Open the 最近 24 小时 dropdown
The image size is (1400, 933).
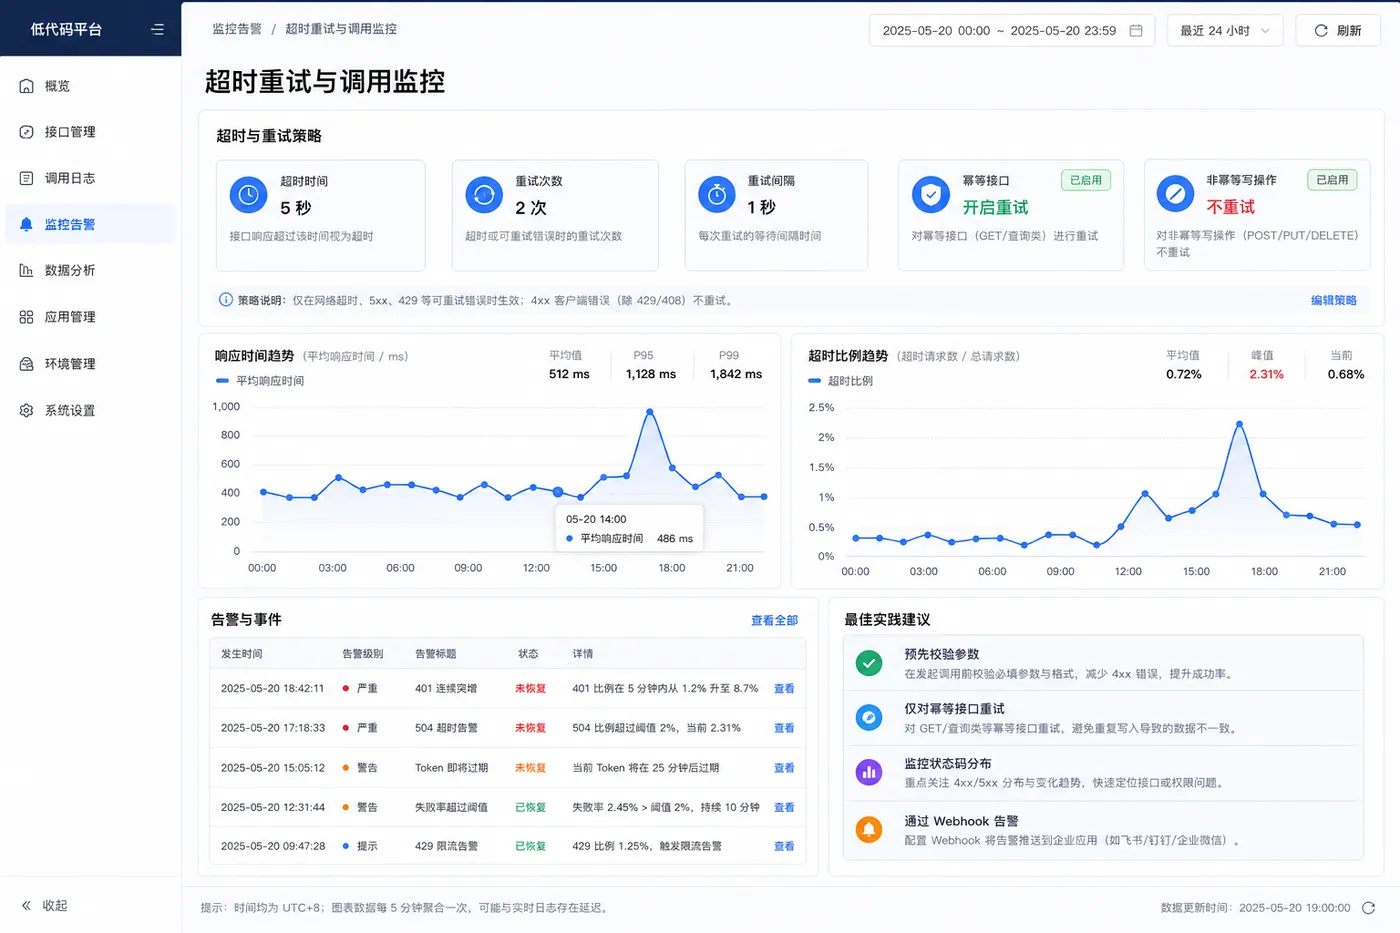point(1224,30)
